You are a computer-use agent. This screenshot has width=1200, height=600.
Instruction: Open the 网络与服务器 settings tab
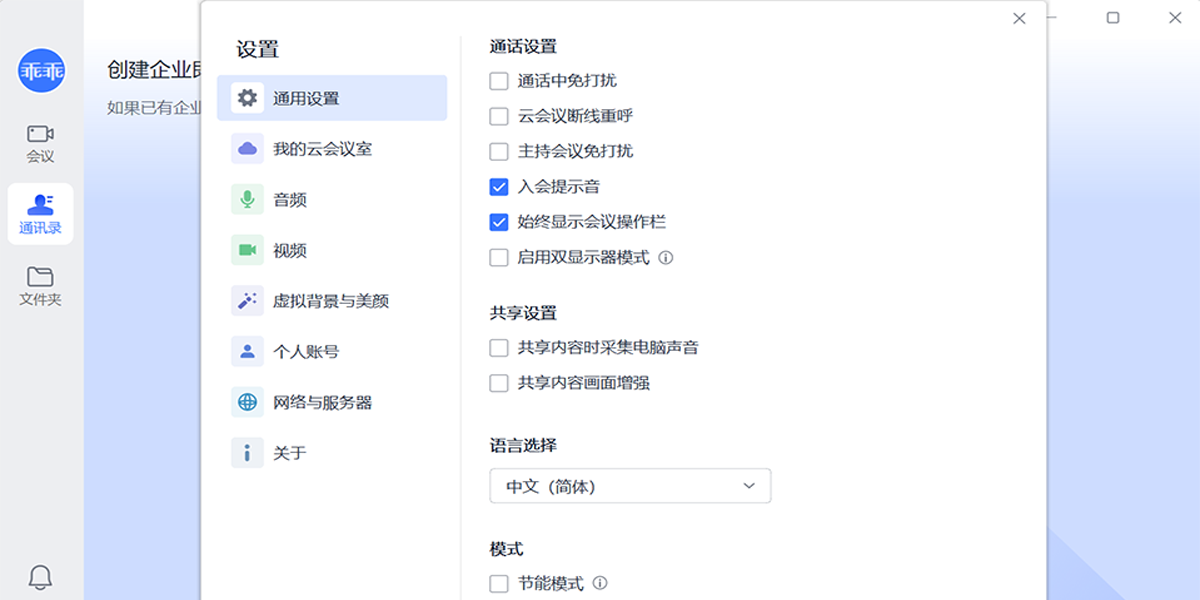coord(332,402)
